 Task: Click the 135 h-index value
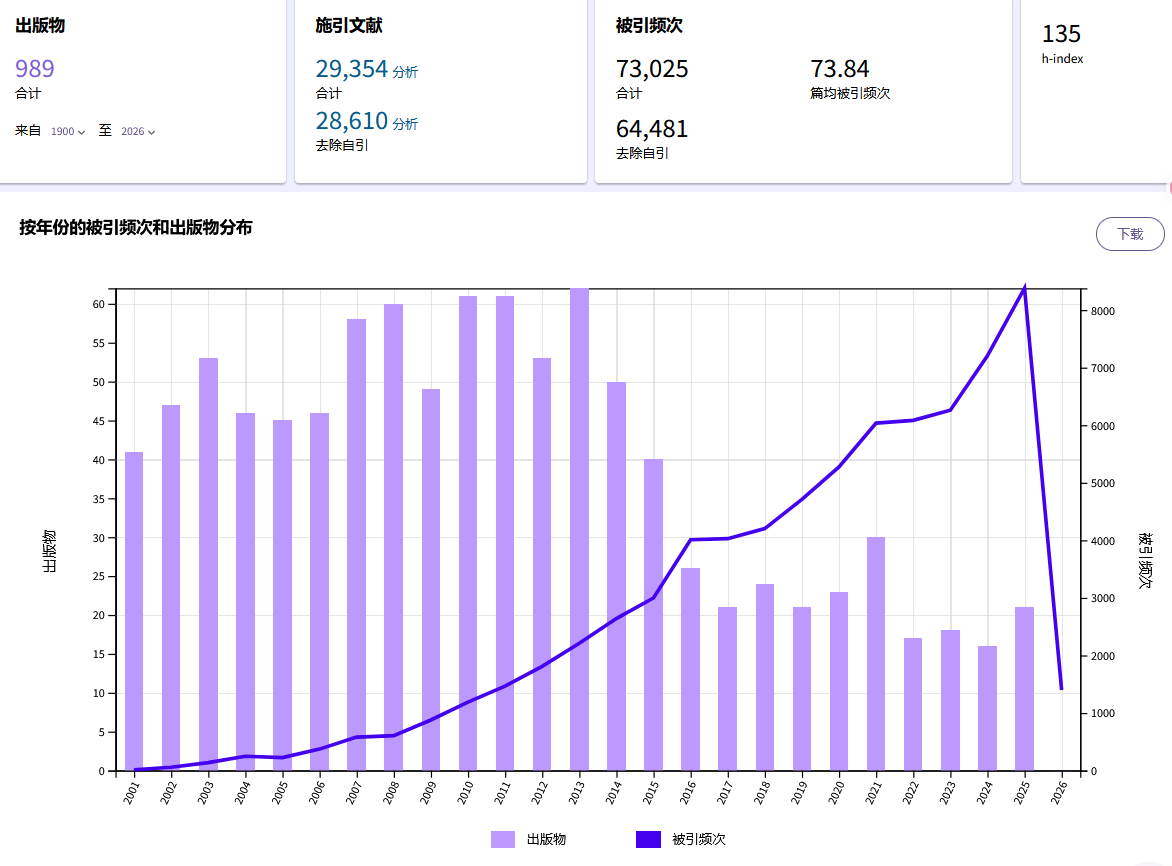pos(1061,34)
